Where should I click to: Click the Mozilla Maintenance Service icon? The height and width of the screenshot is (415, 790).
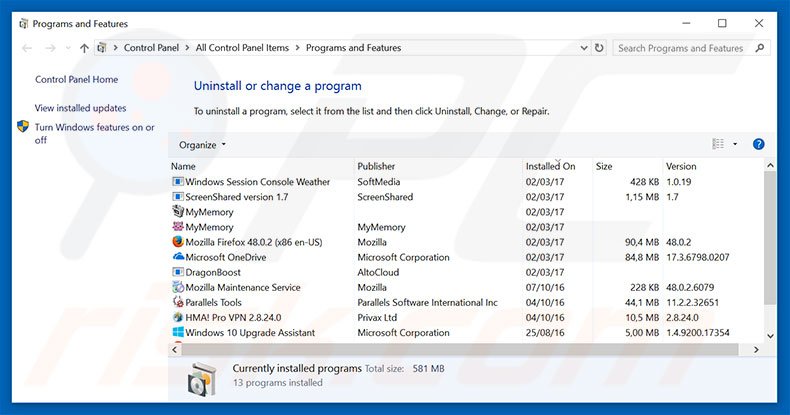(178, 287)
